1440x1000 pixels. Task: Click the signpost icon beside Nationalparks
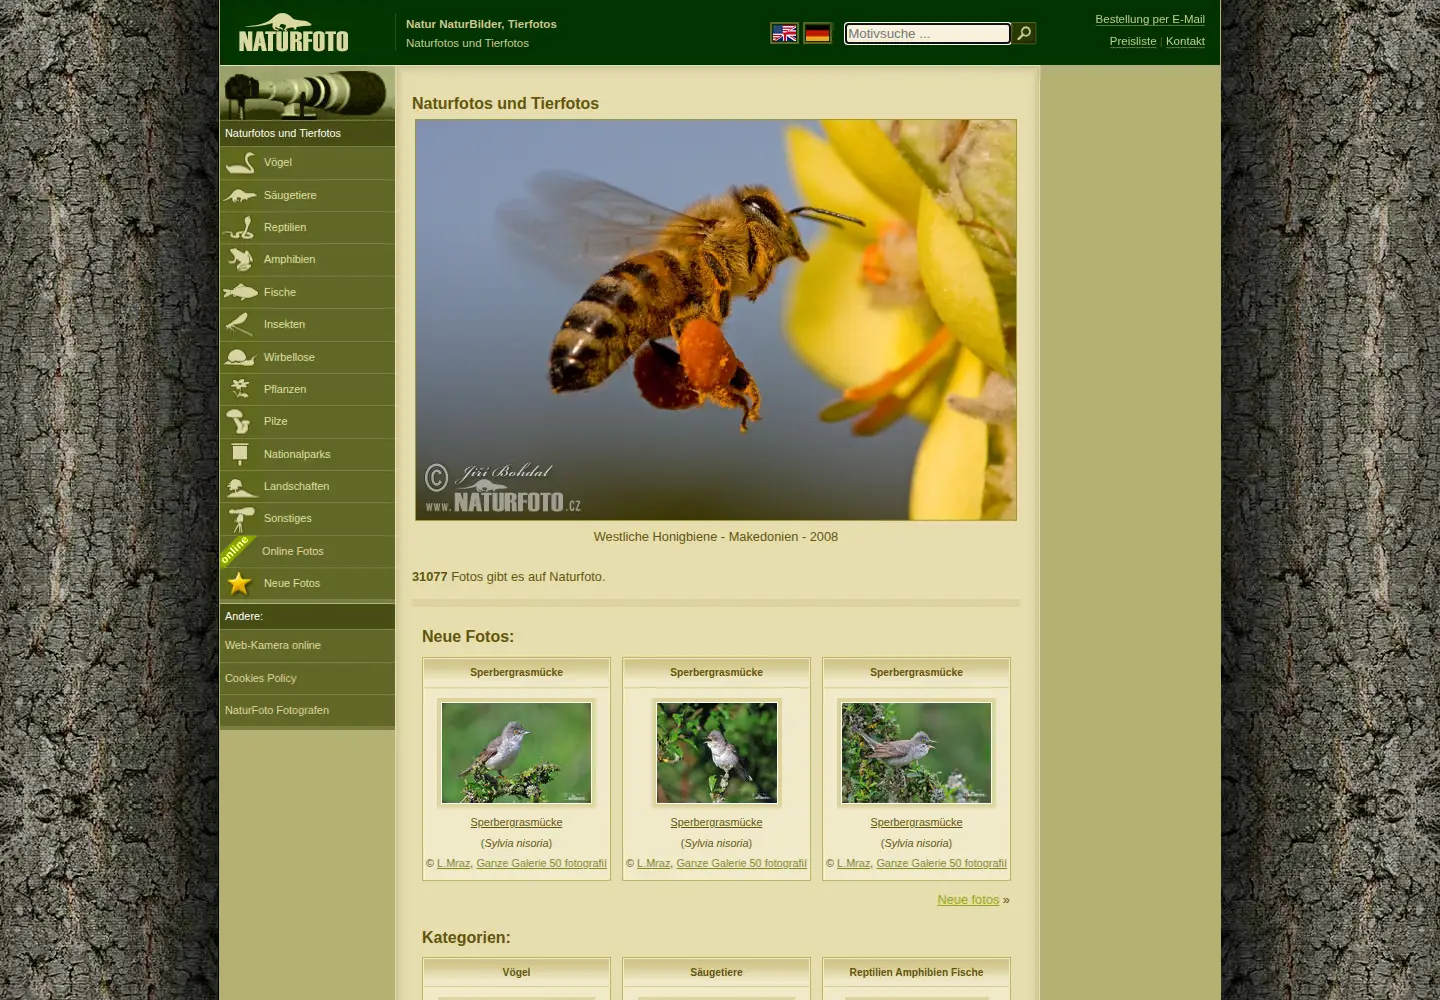point(240,454)
